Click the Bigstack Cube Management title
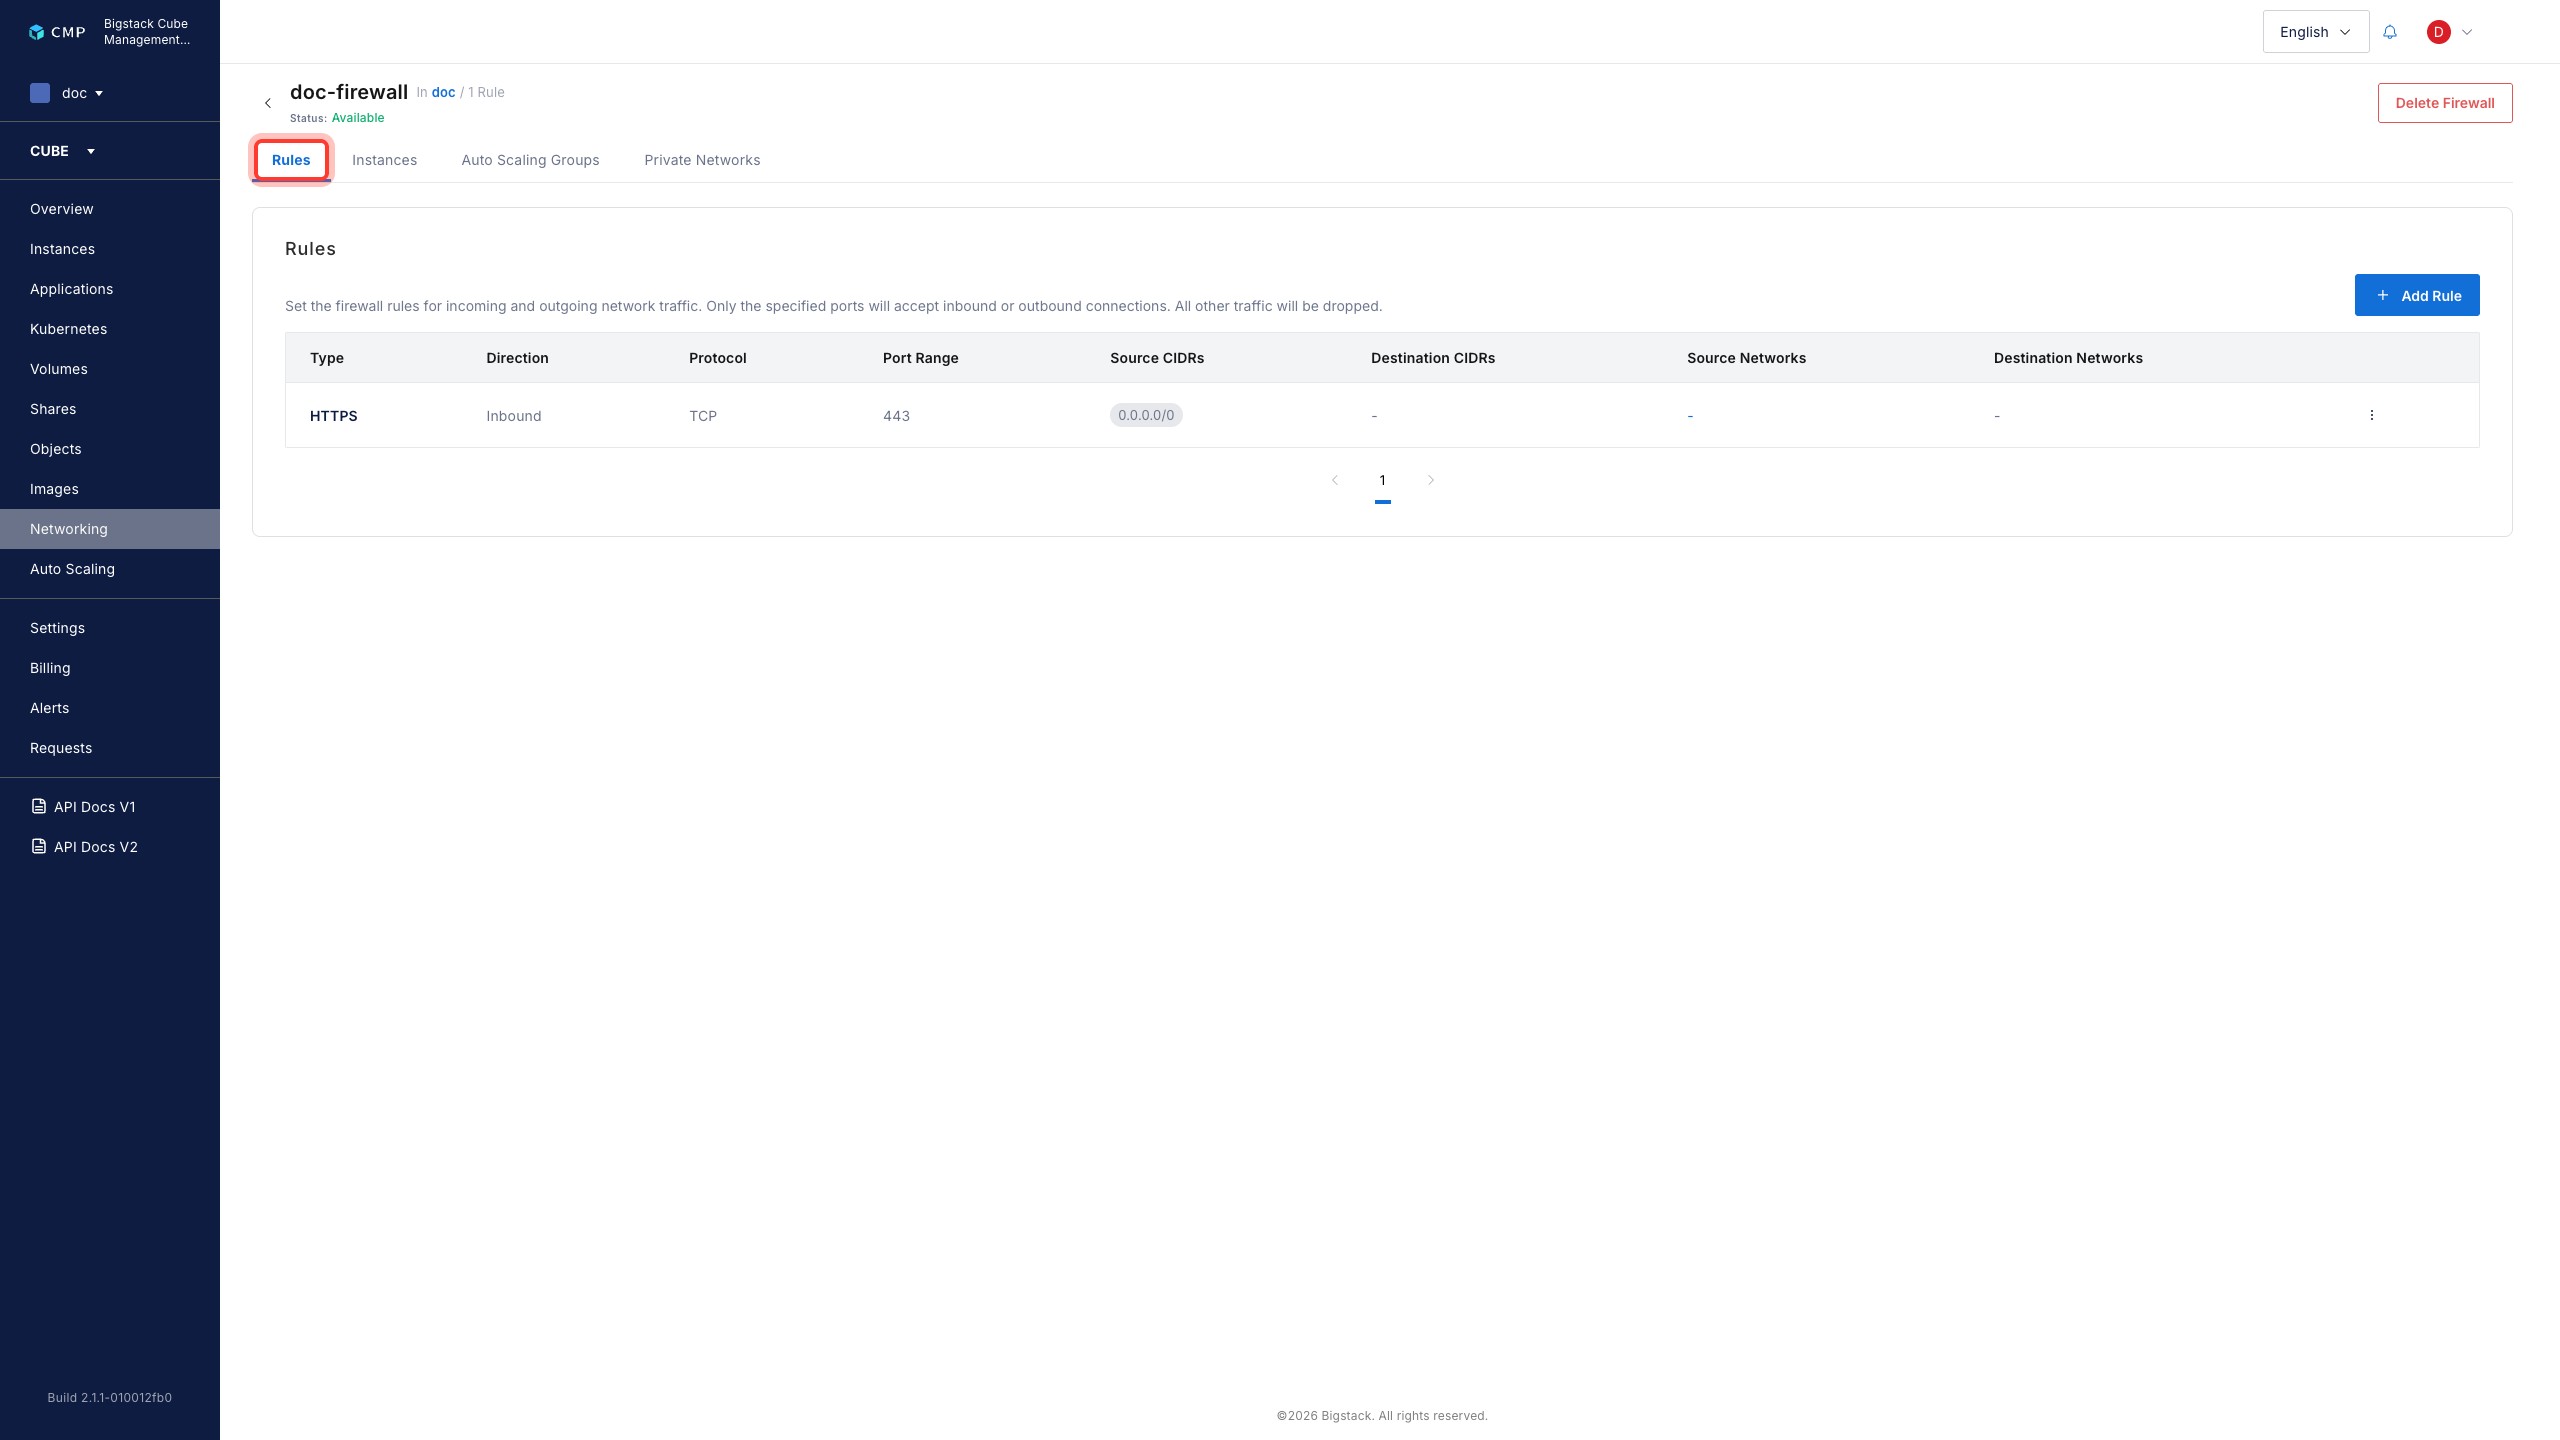The width and height of the screenshot is (2560, 1440). (x=147, y=32)
